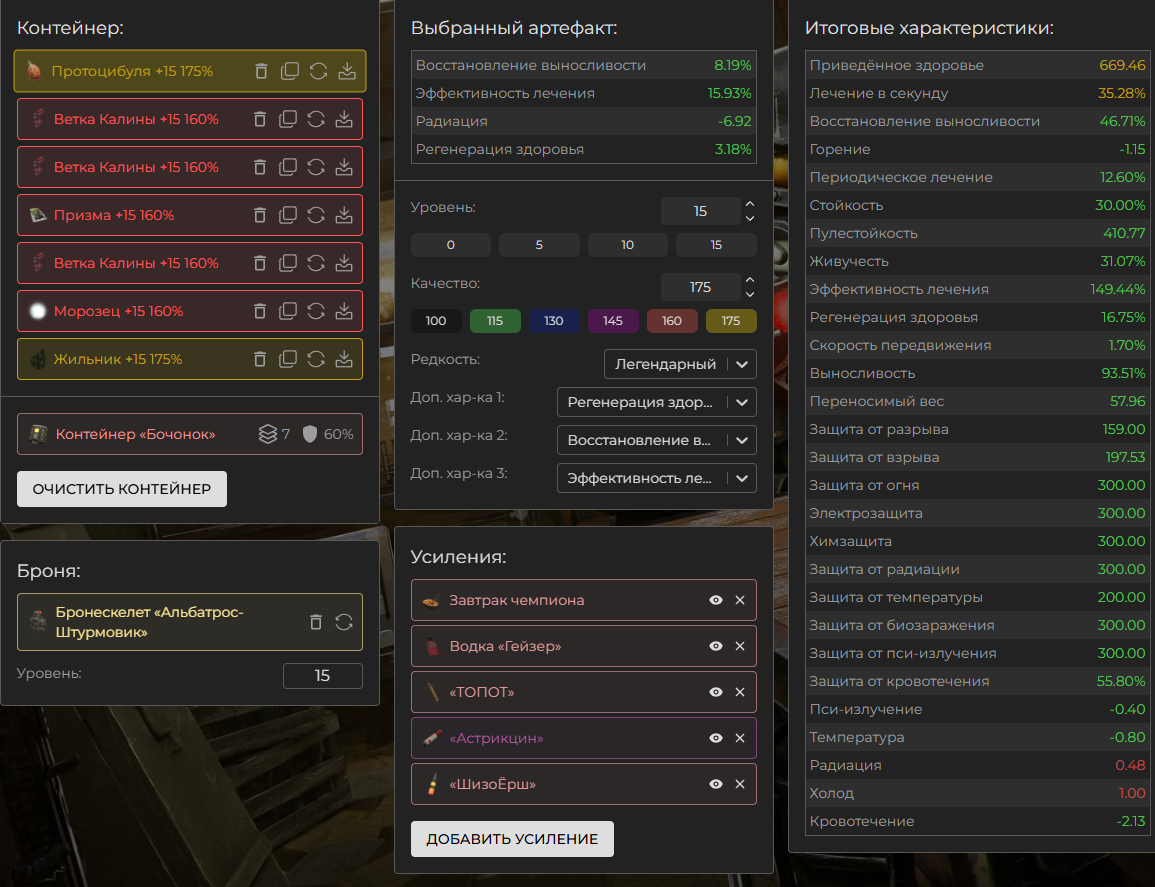Swap armor using refresh icon in Броня
This screenshot has width=1155, height=887.
coord(344,622)
